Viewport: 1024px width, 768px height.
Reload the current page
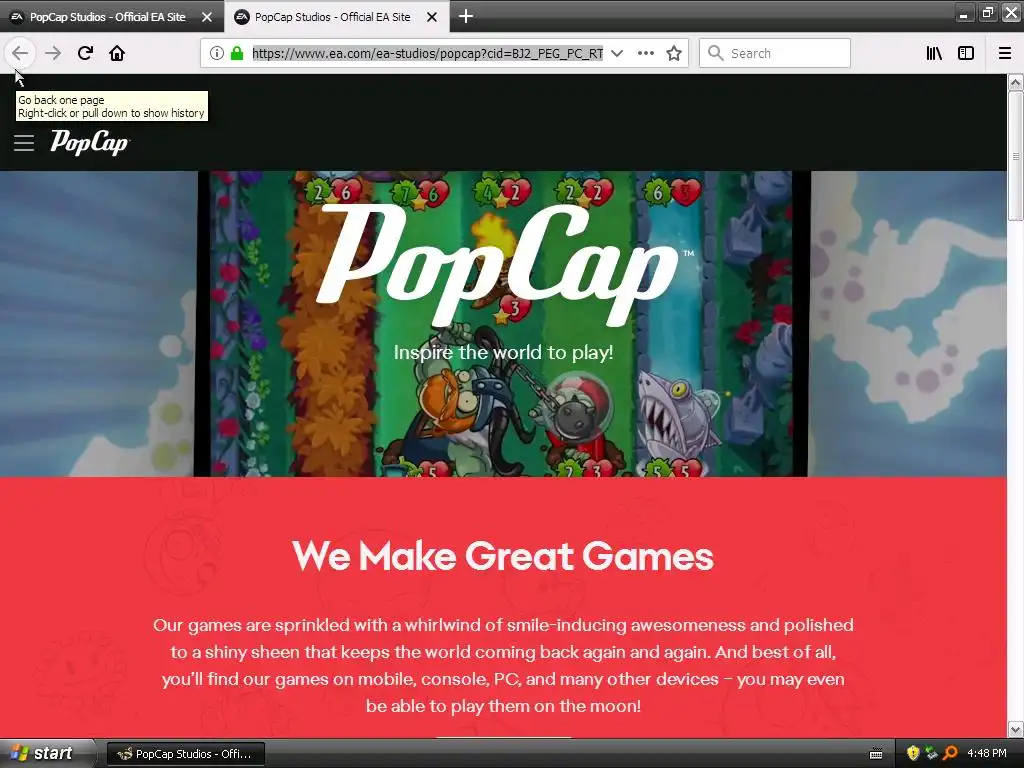85,53
